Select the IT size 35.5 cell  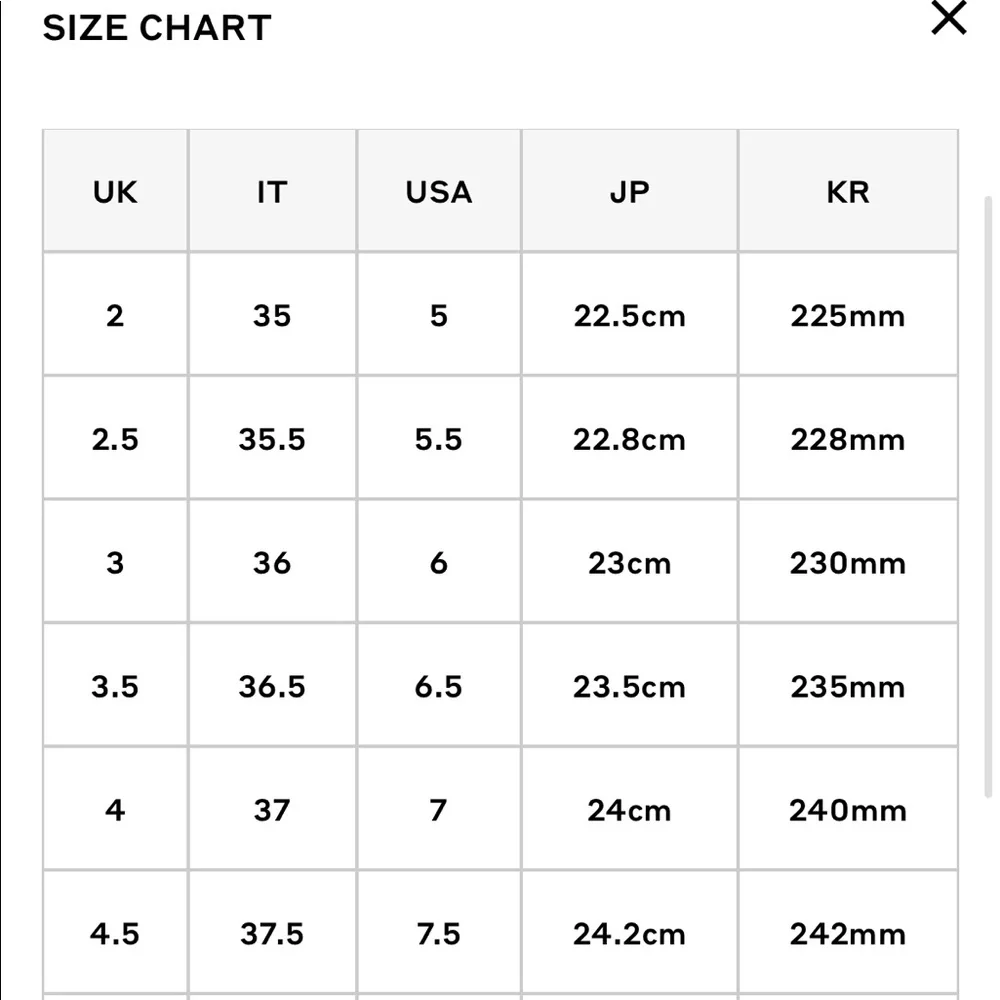pos(271,440)
